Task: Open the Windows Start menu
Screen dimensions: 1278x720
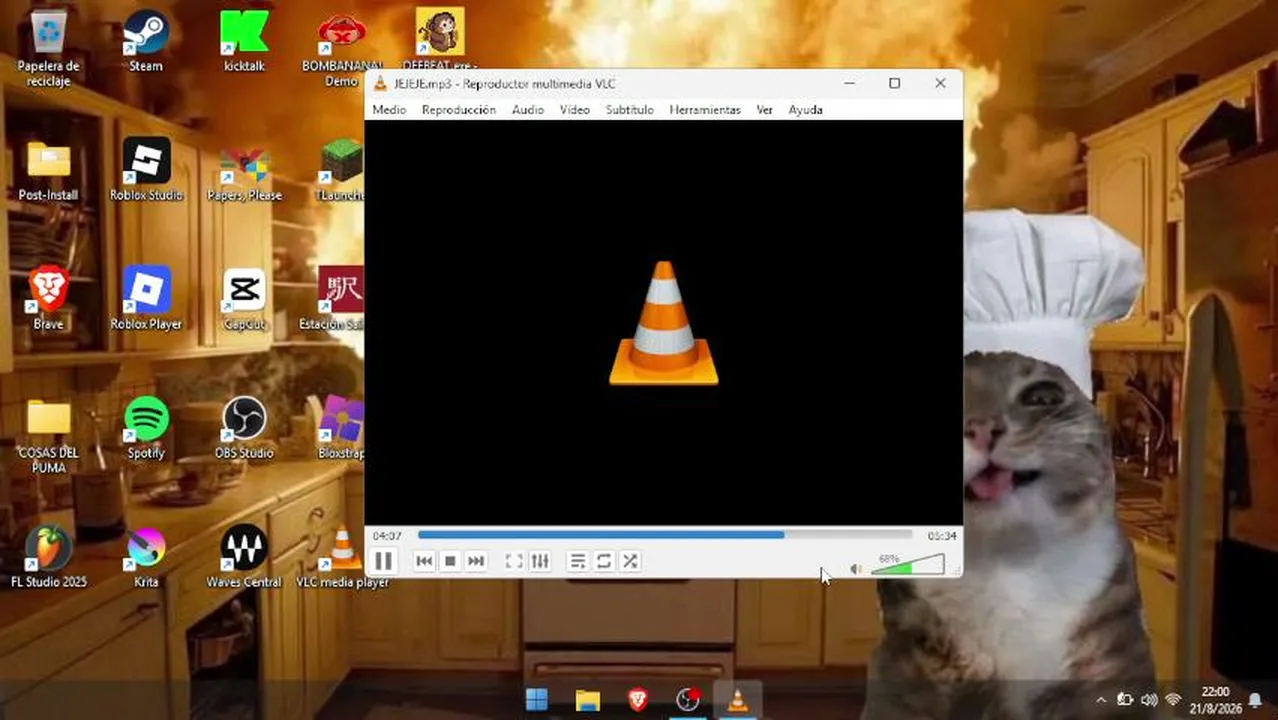Action: tap(537, 700)
